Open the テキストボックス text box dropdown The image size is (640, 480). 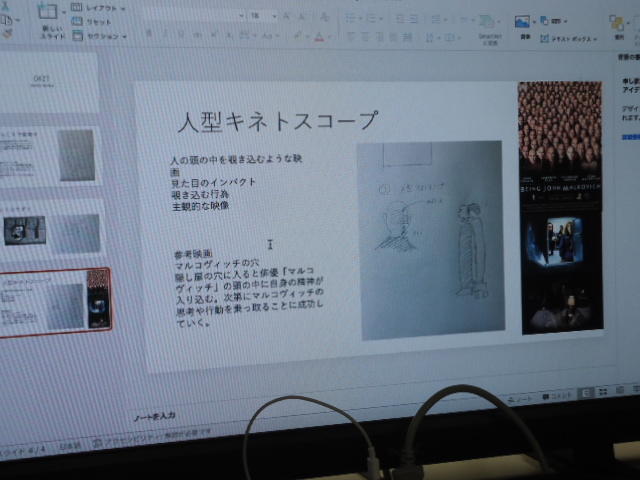pyautogui.click(x=568, y=39)
